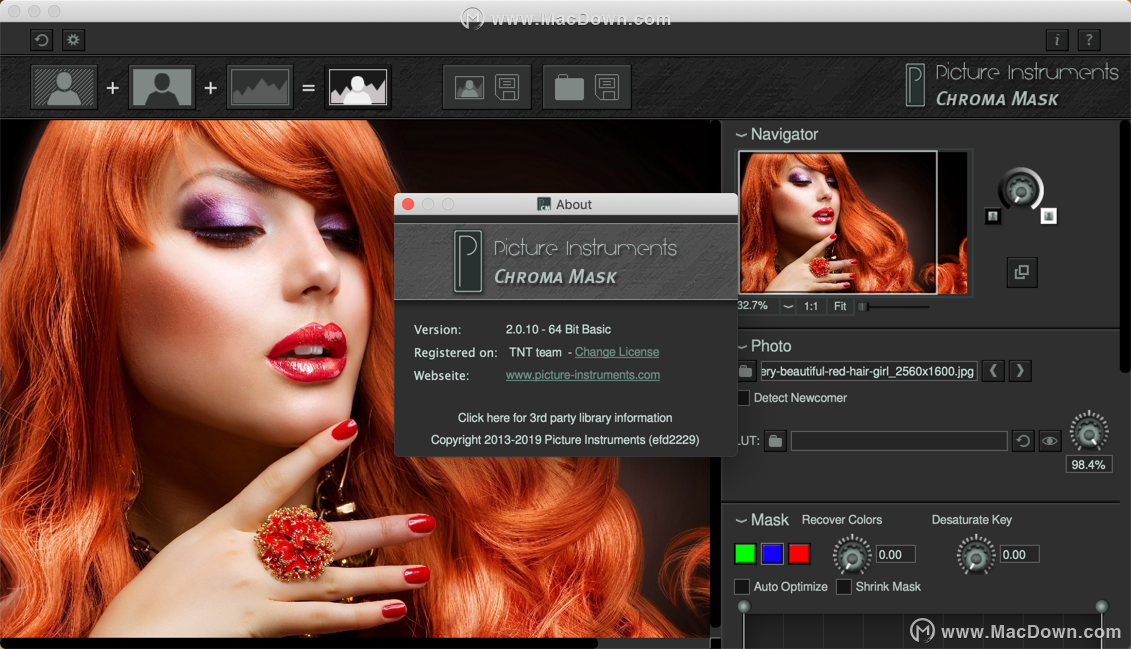
Task: Set zoom to 1:1
Action: [811, 306]
